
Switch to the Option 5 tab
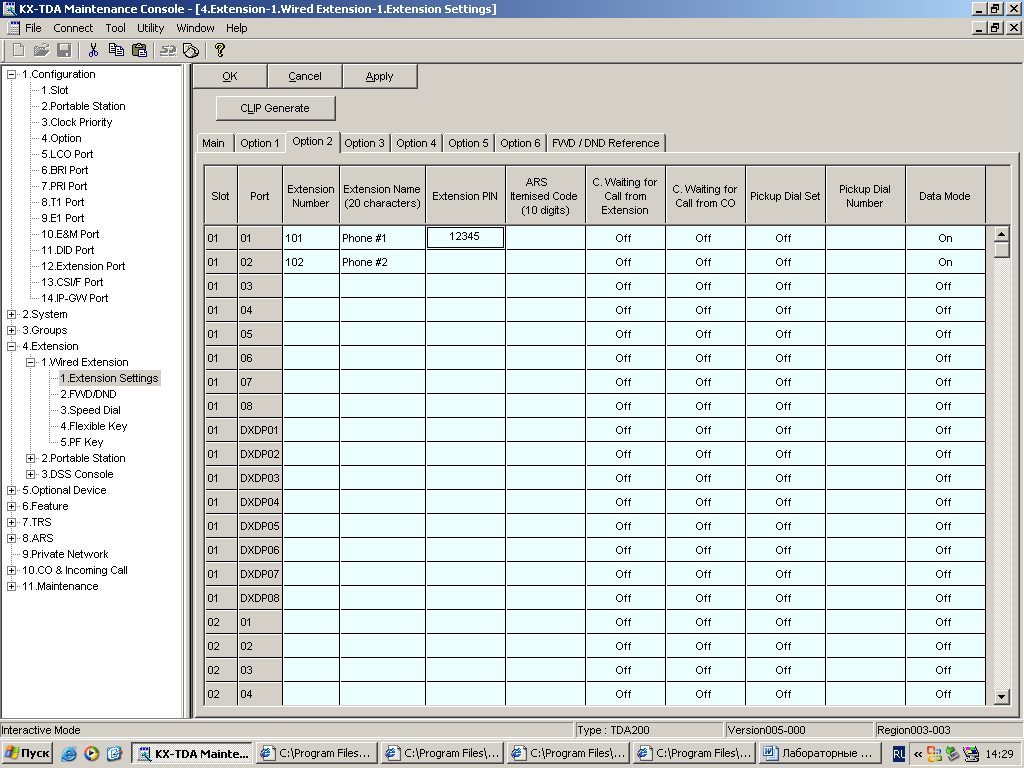tap(468, 143)
